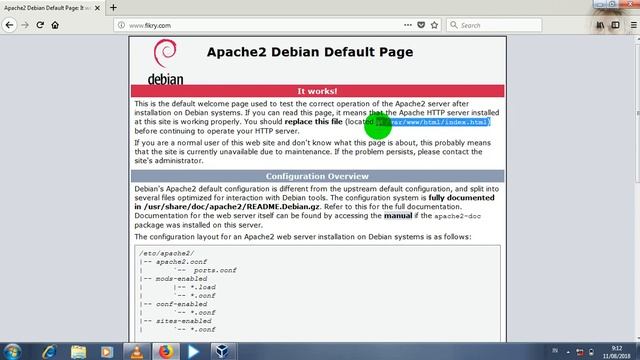Click the /usr/share/doc/apache2/README.Debian.gz text
The image size is (640, 360).
pos(231,207)
